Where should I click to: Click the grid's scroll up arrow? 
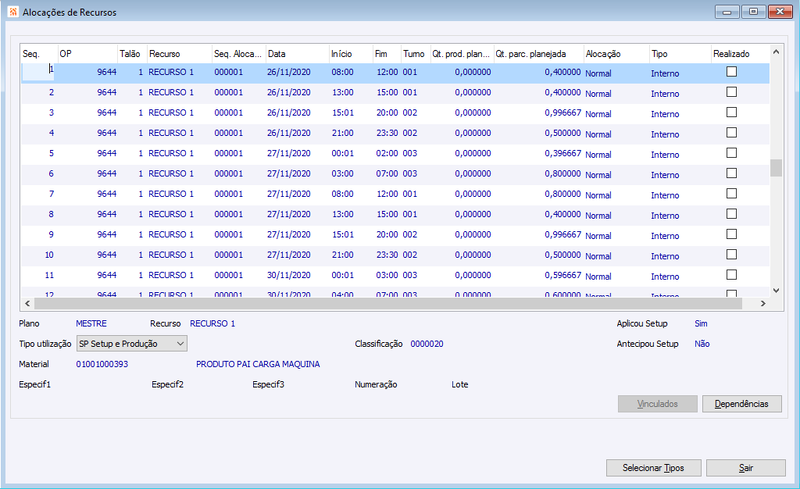coord(776,52)
